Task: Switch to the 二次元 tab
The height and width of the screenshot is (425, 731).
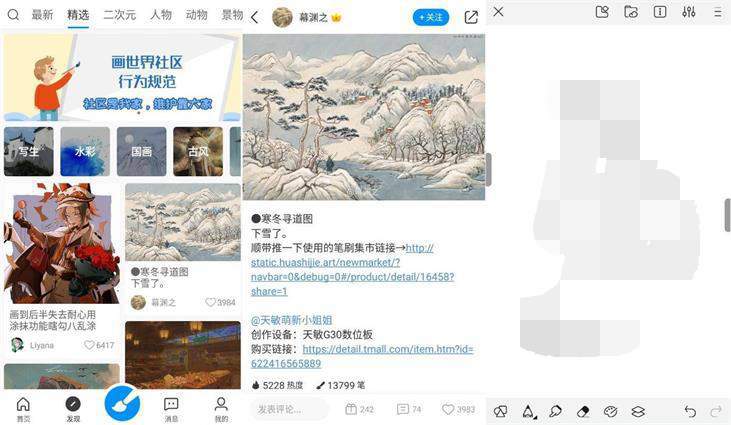Action: (119, 15)
